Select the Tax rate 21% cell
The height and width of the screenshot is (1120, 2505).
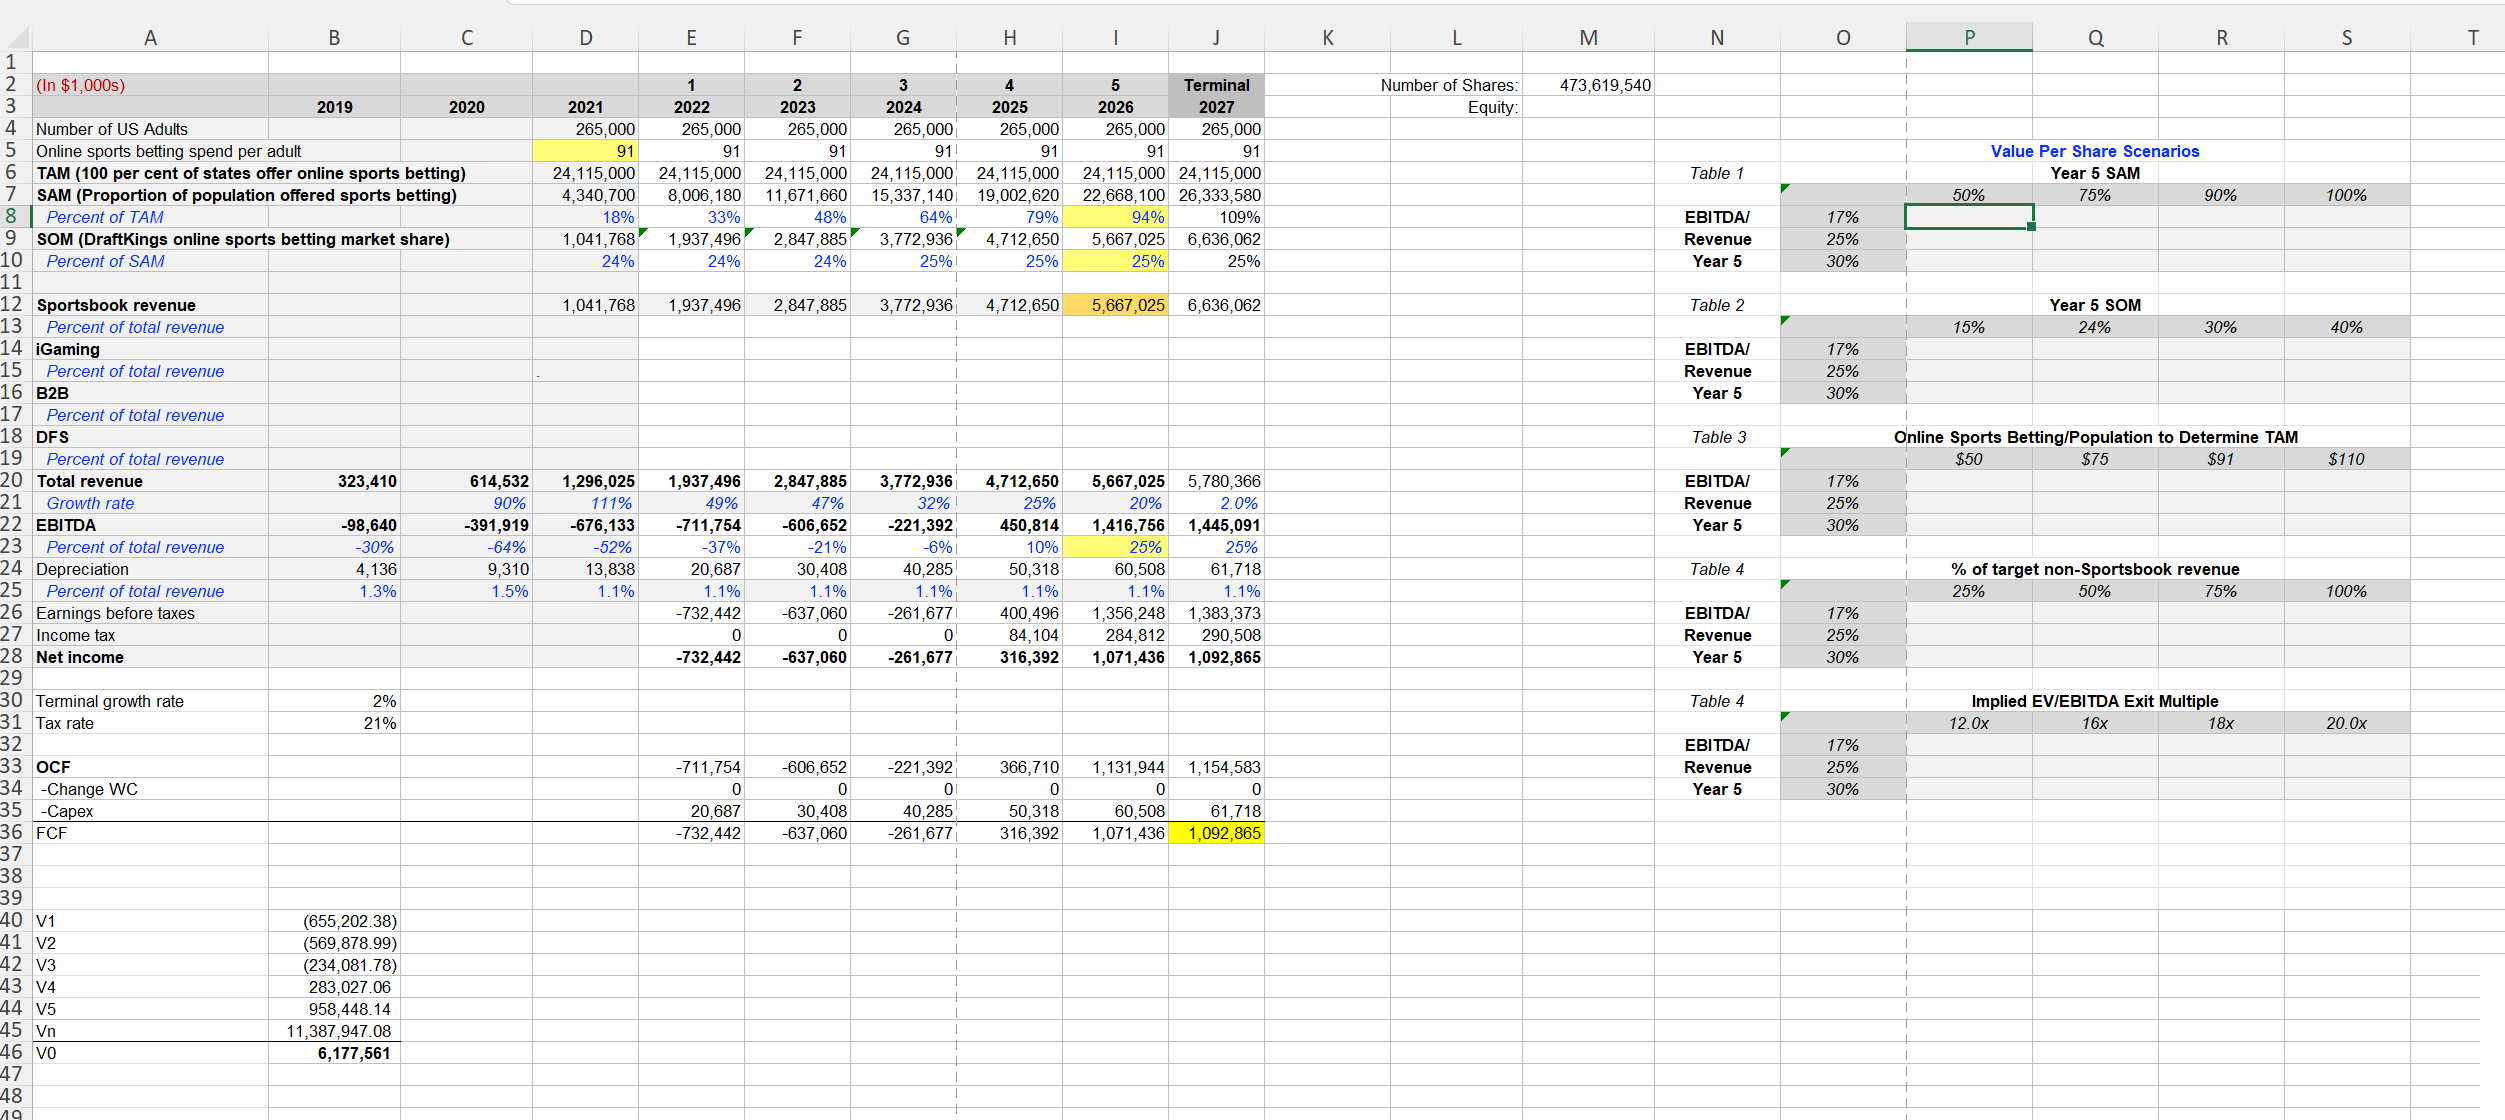(x=335, y=723)
